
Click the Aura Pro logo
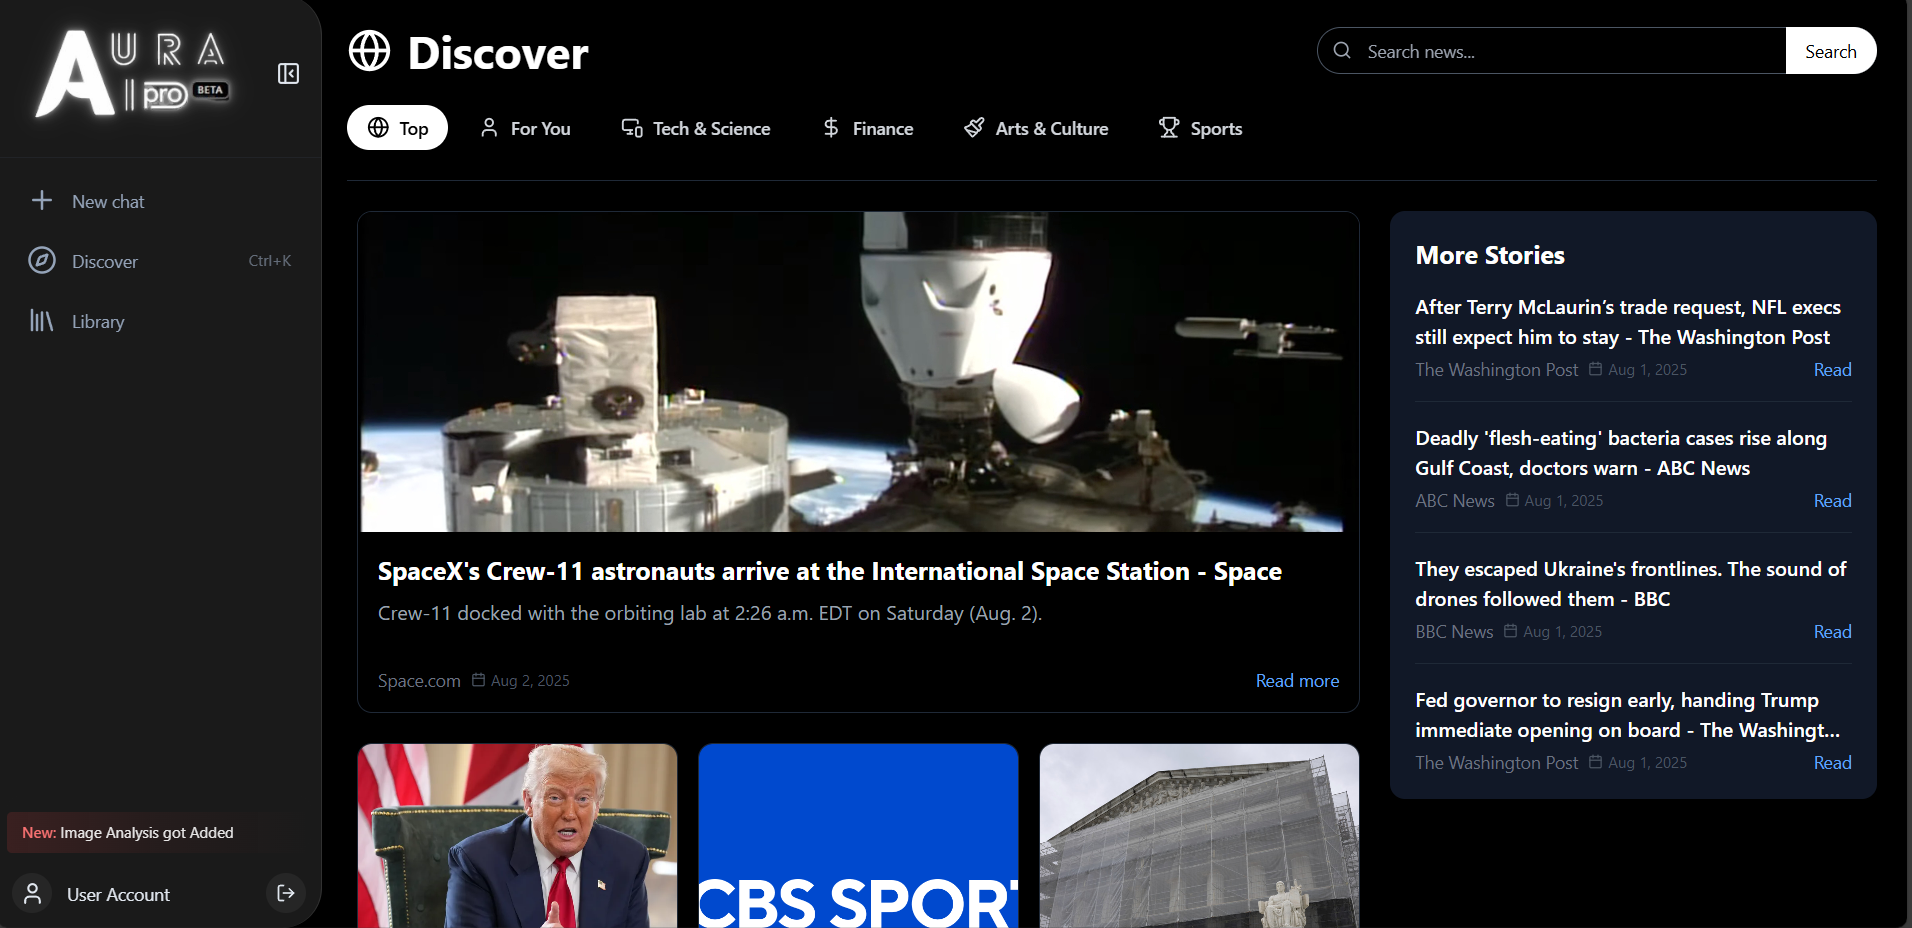point(134,73)
